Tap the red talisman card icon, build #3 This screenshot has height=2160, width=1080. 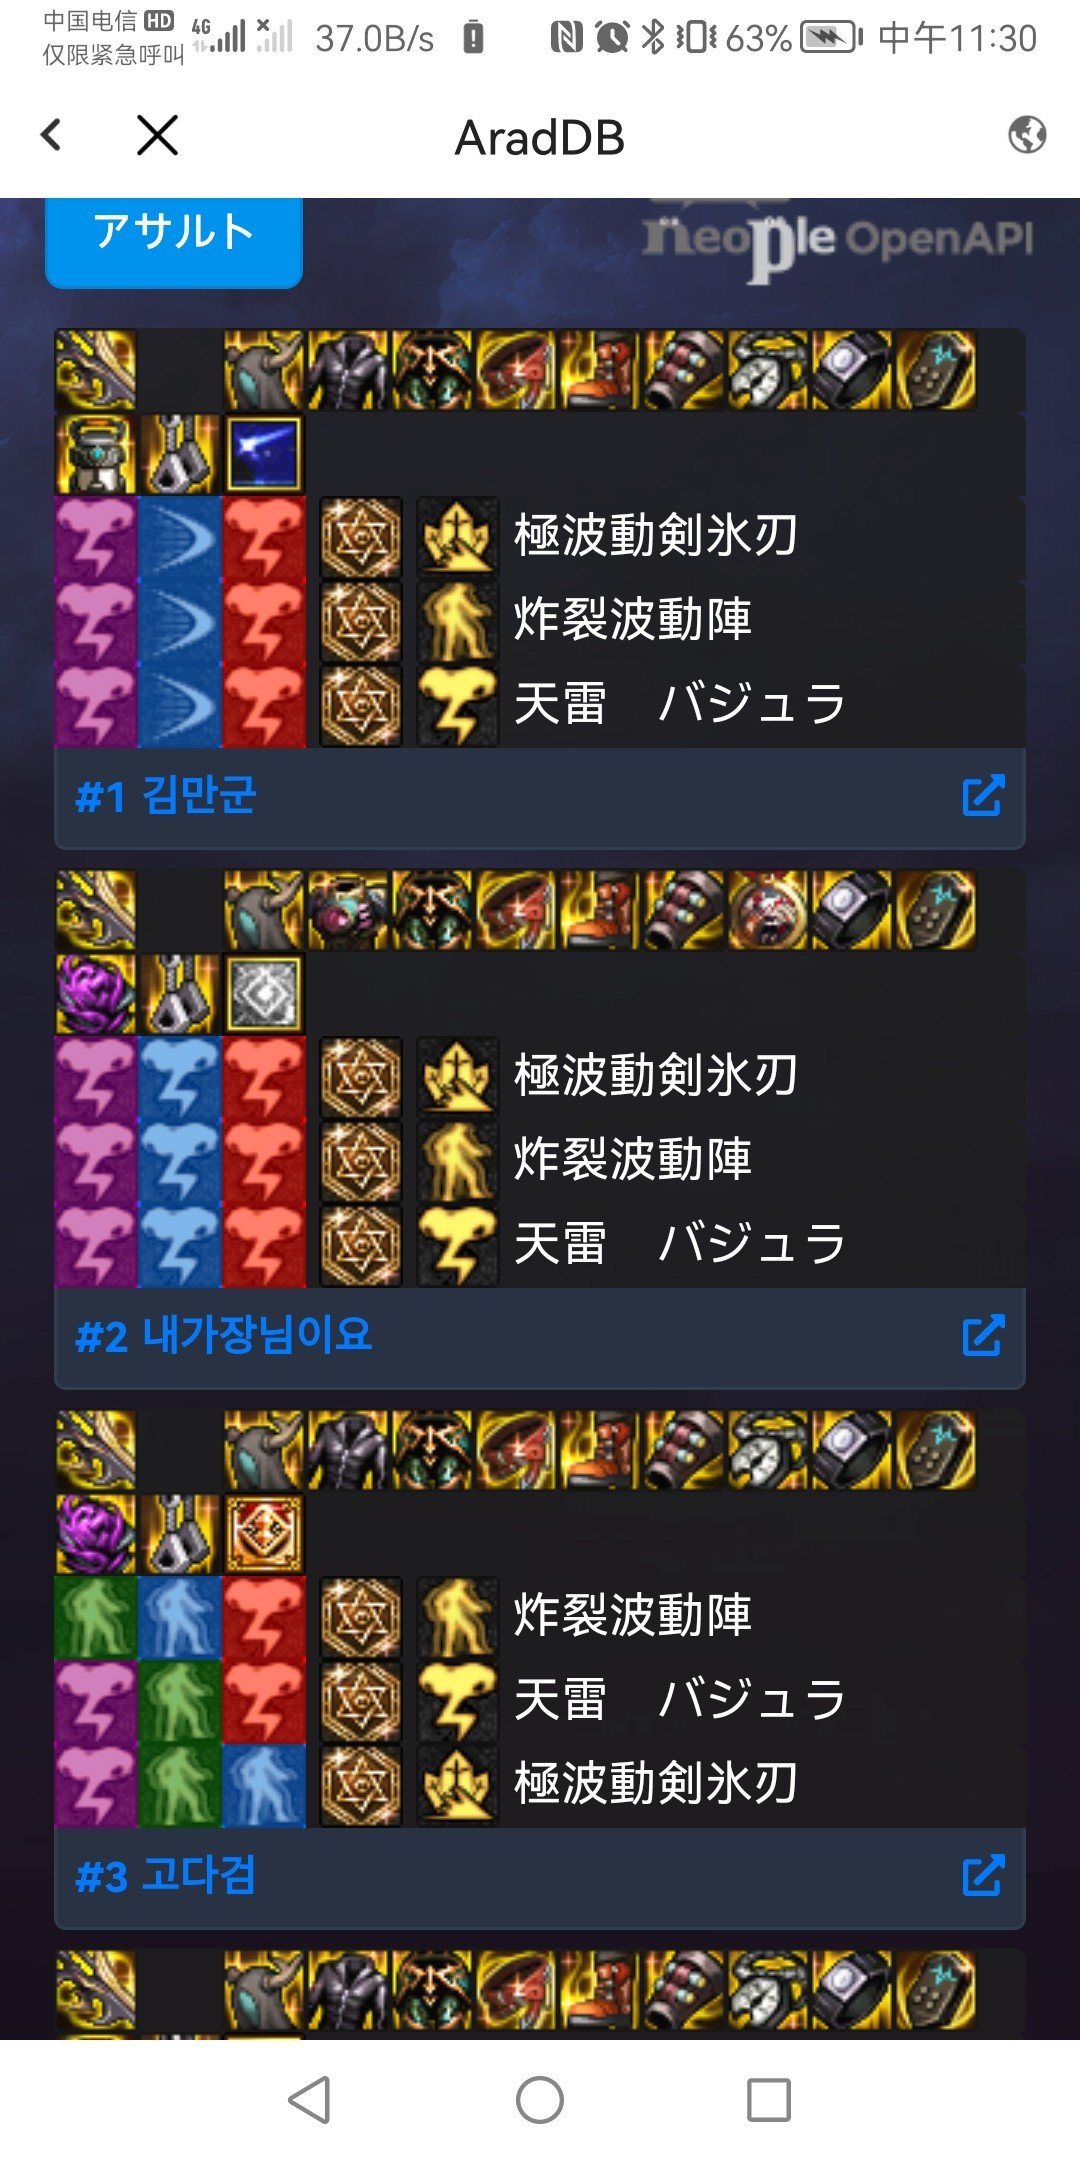pos(263,1534)
